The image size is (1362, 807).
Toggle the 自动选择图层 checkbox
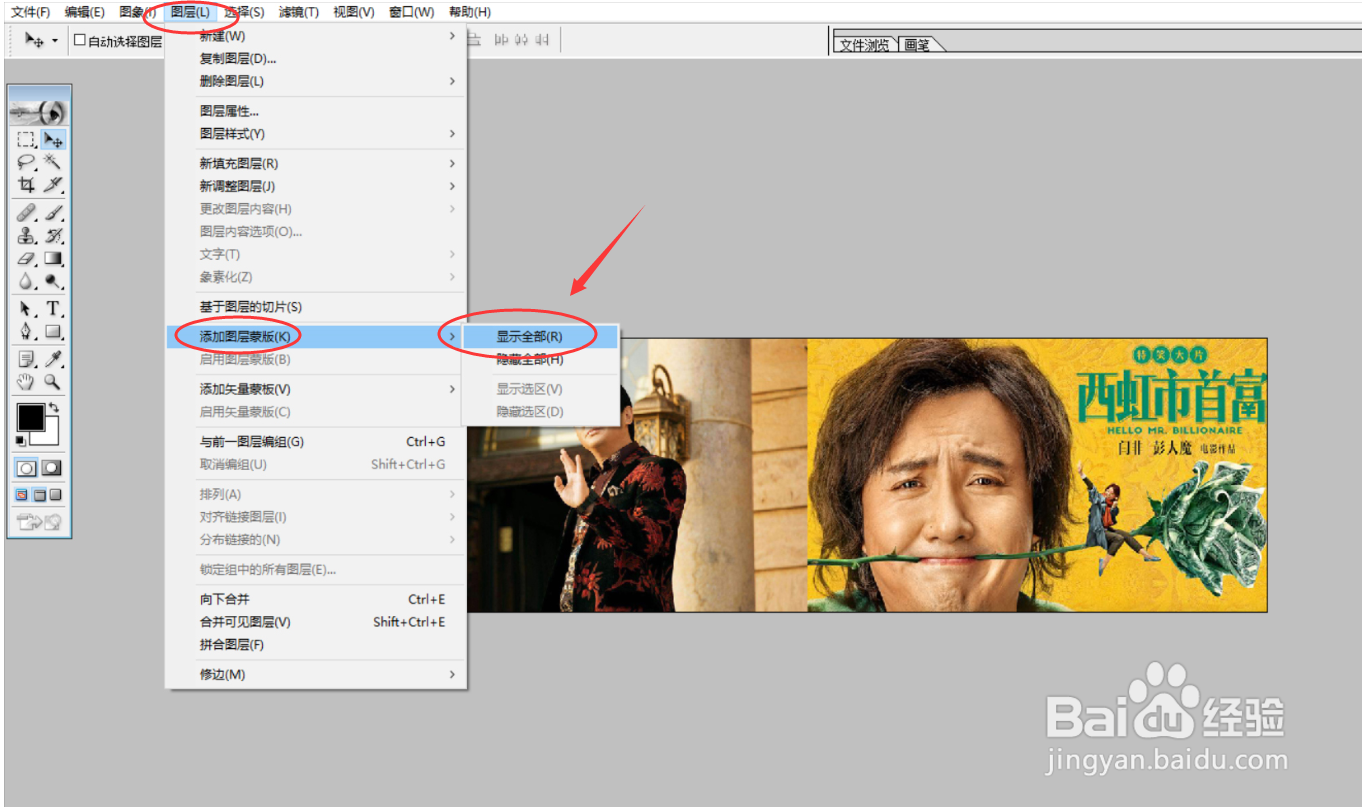tap(80, 41)
